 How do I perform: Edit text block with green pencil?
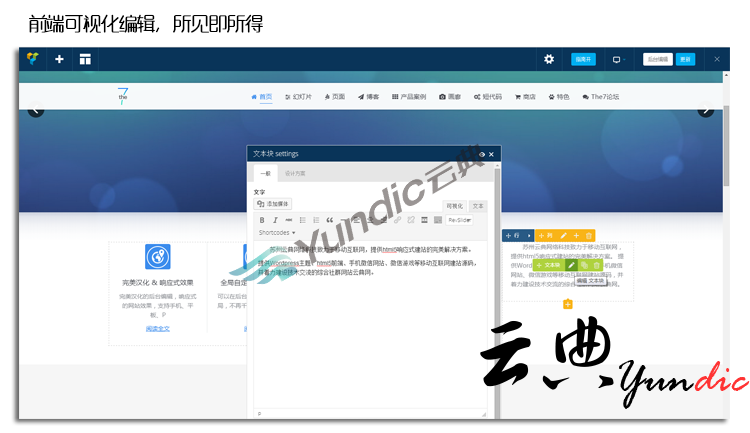[571, 265]
